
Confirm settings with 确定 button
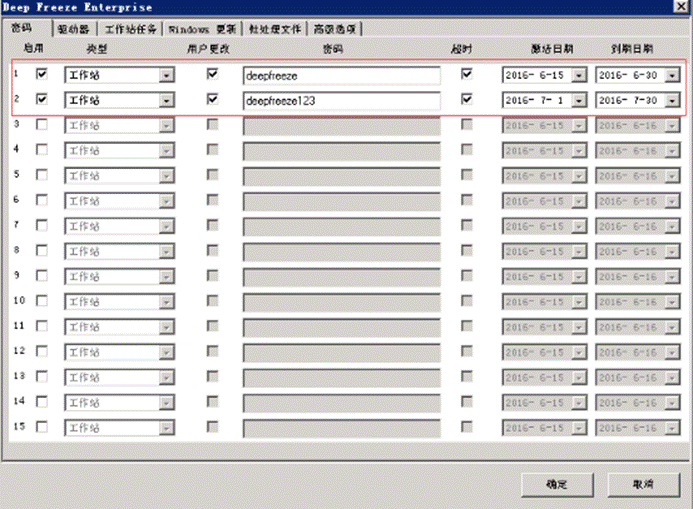(557, 485)
